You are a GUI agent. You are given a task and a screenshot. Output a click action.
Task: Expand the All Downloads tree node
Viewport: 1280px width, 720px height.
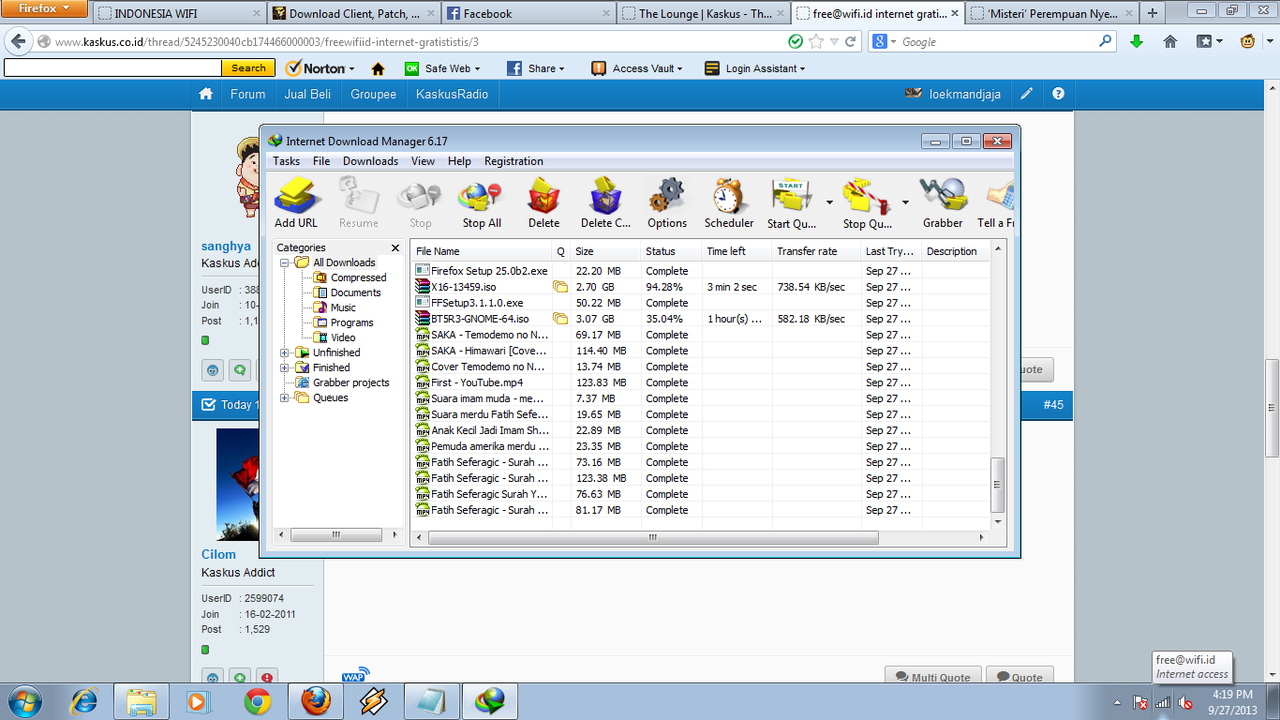click(x=285, y=263)
